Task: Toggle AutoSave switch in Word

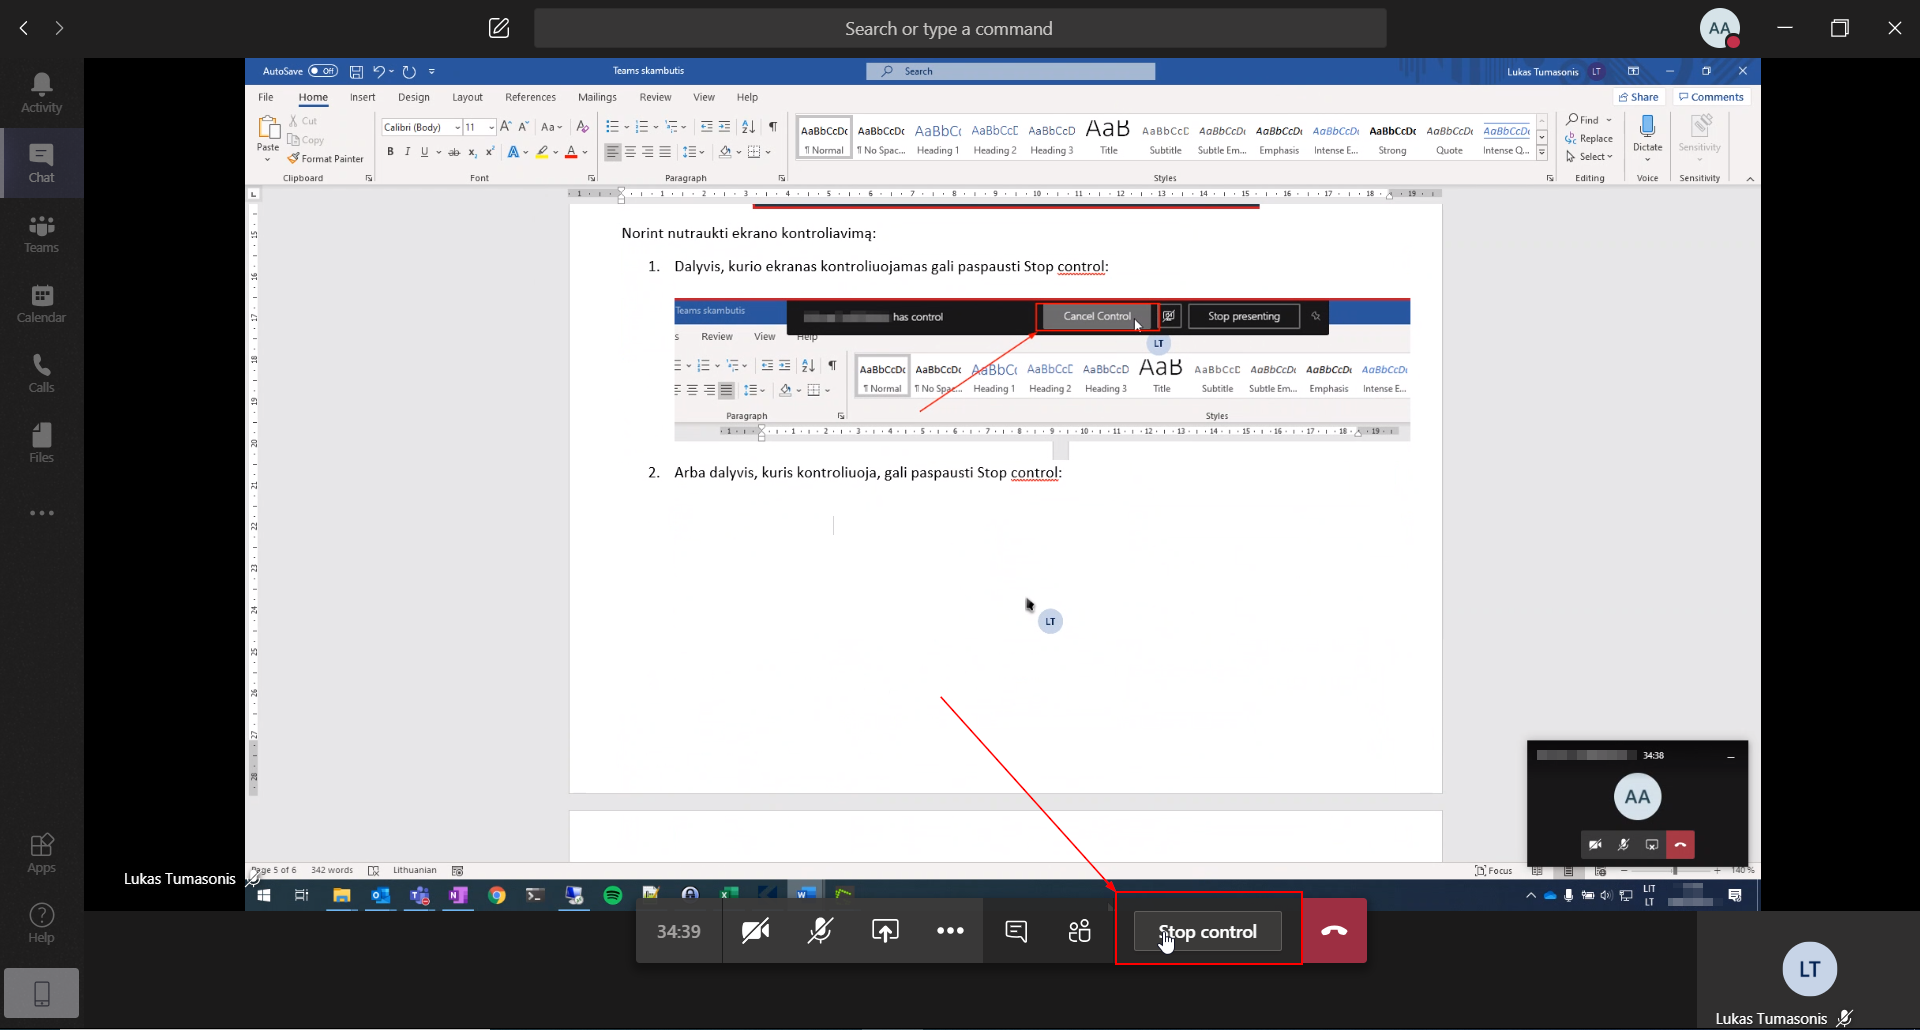Action: (x=322, y=71)
